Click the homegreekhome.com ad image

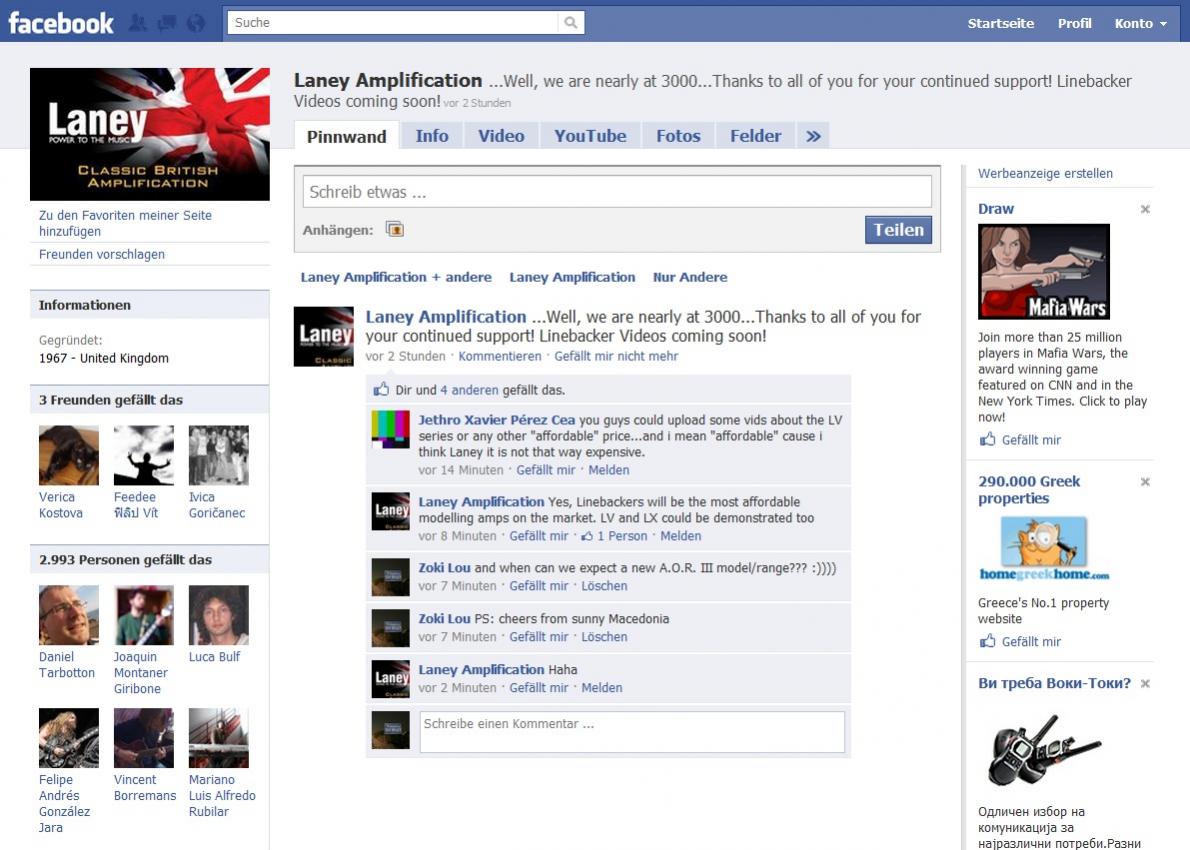pyautogui.click(x=1044, y=549)
